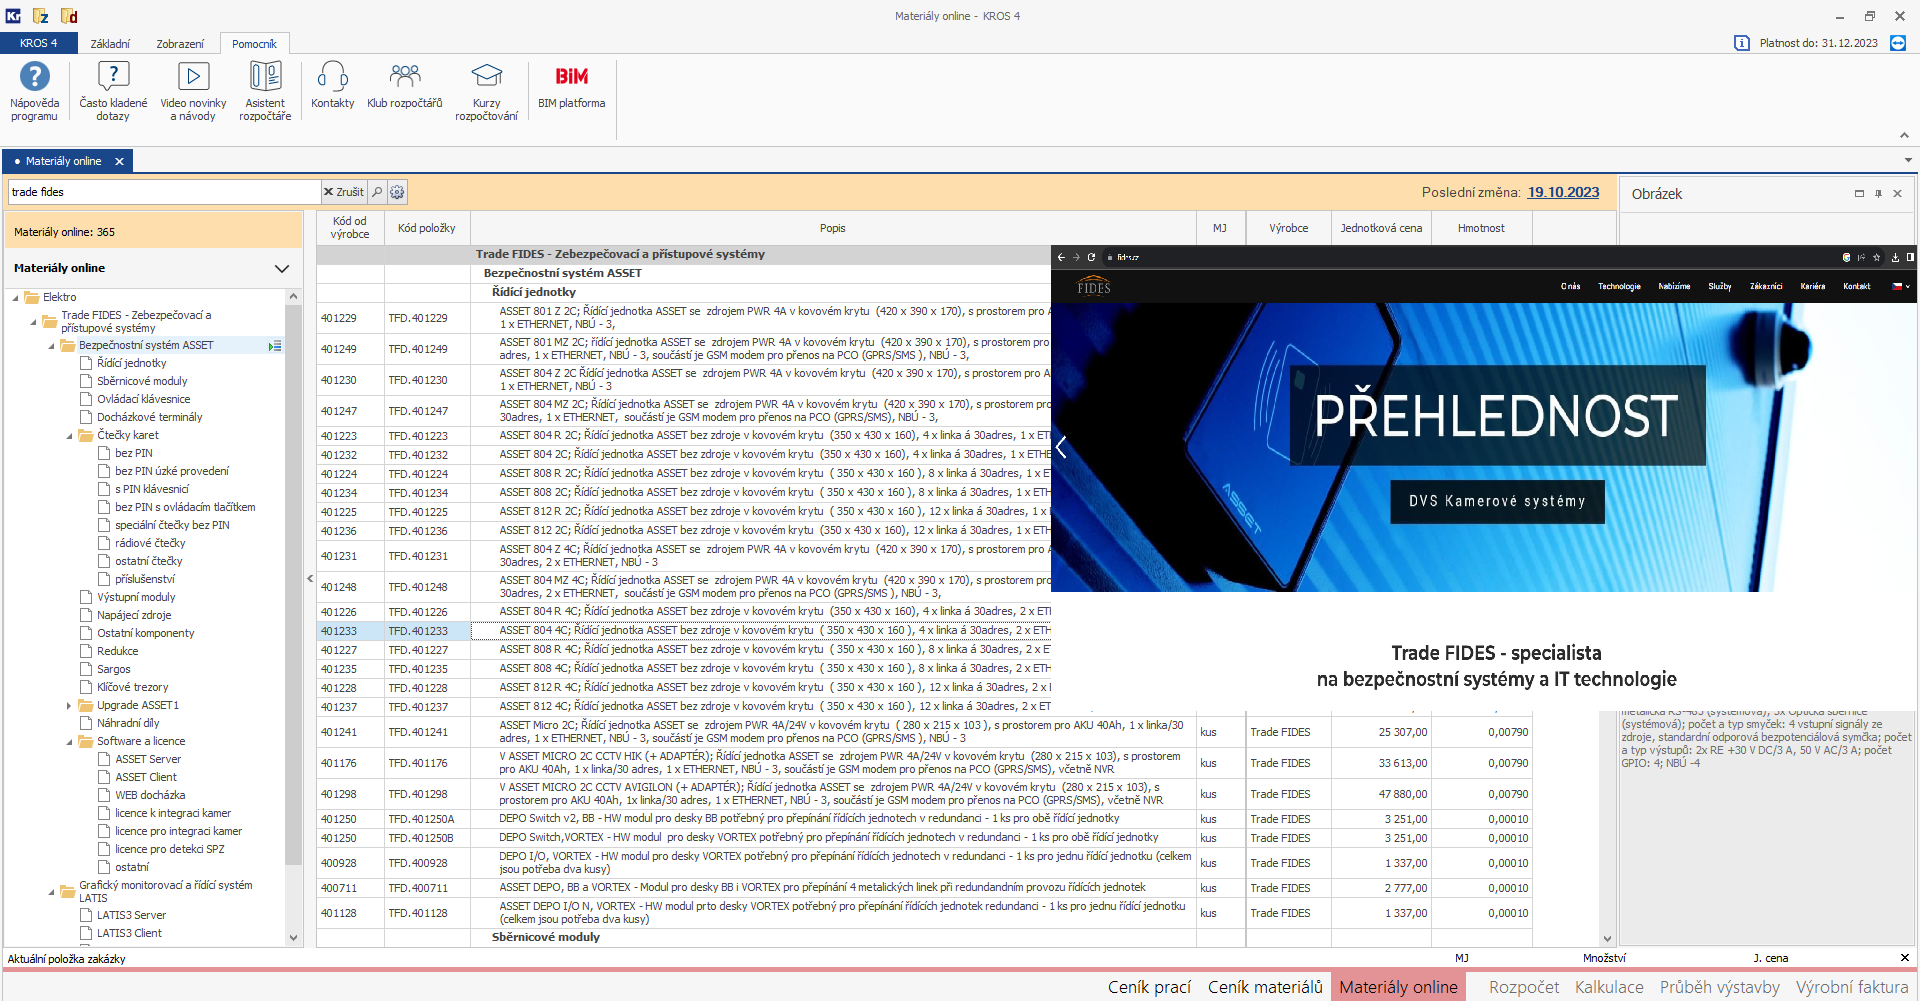Collapse the Čtečky karet tree node
Image resolution: width=1920 pixels, height=1001 pixels.
coord(70,436)
